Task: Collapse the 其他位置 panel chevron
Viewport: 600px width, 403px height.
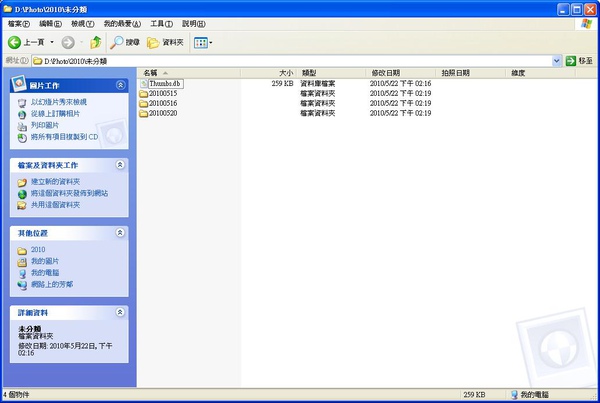Action: coord(120,233)
